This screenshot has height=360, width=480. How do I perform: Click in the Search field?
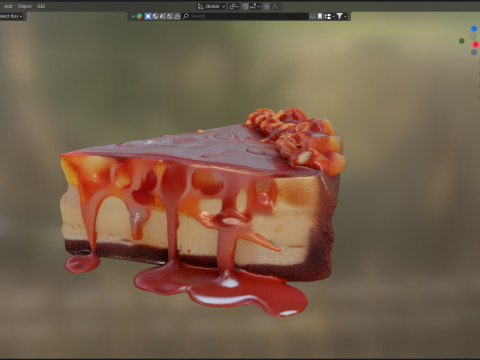click(245, 16)
